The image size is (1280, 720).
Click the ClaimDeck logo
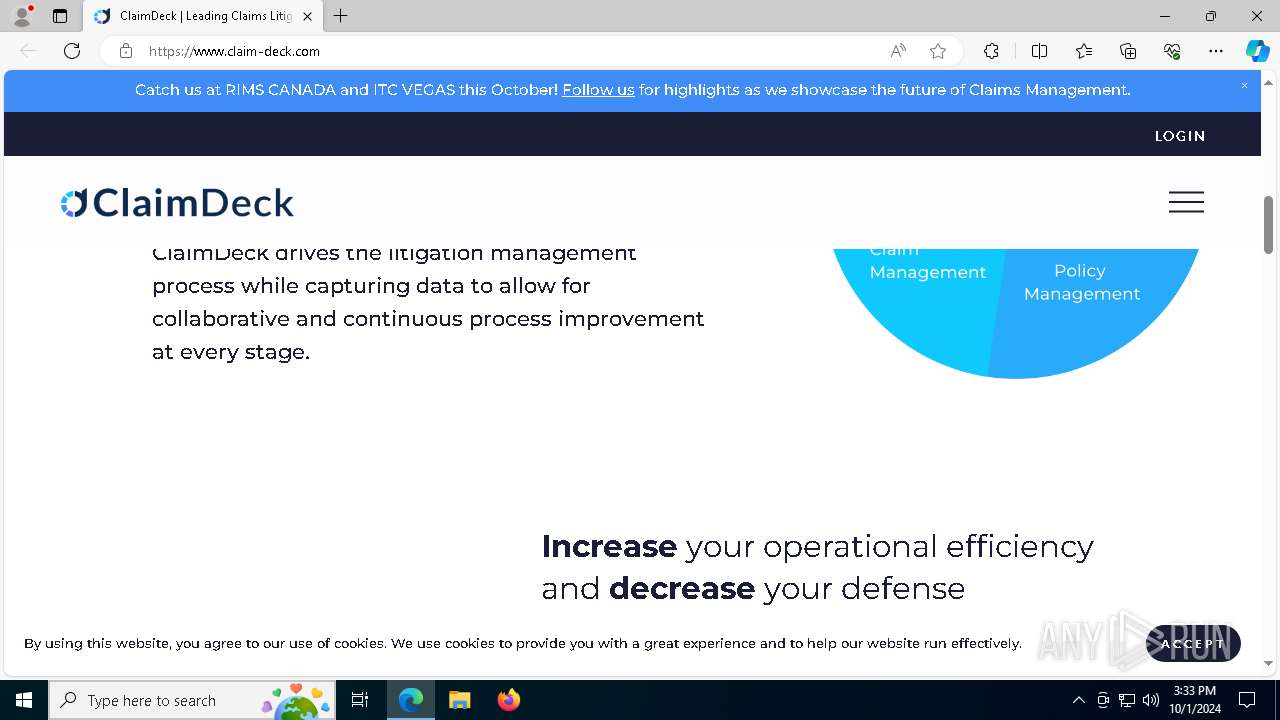pyautogui.click(x=177, y=203)
